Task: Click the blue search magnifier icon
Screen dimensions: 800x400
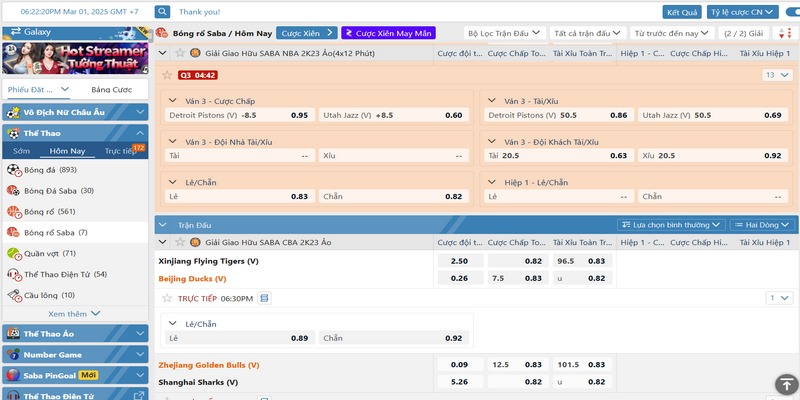Action: [163, 12]
